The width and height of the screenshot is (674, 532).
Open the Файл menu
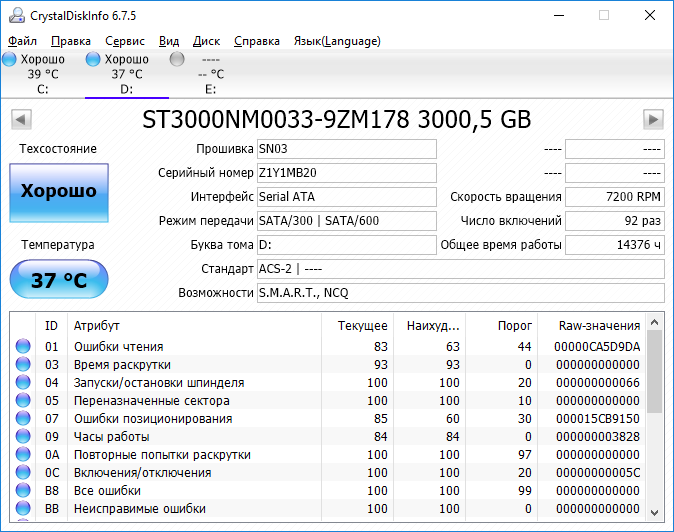(x=22, y=41)
